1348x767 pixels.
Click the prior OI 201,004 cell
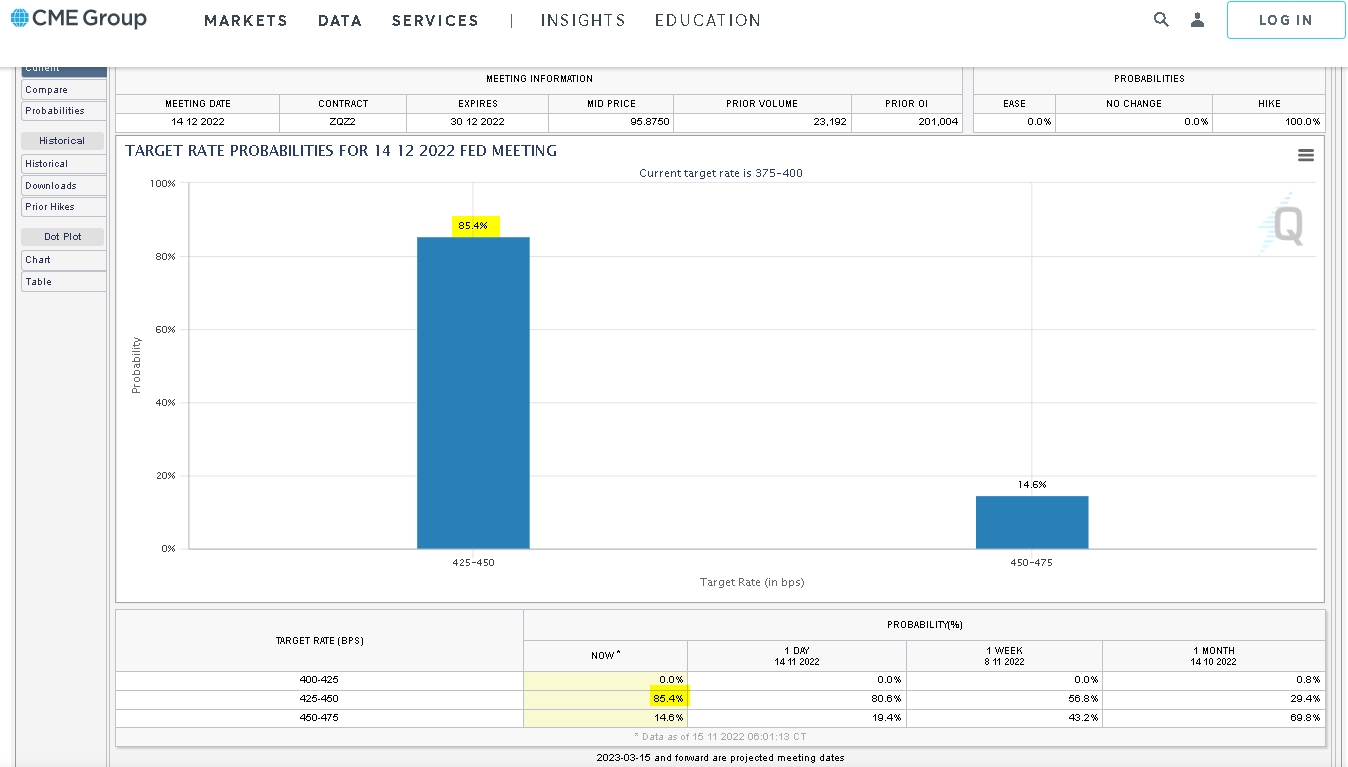(907, 122)
